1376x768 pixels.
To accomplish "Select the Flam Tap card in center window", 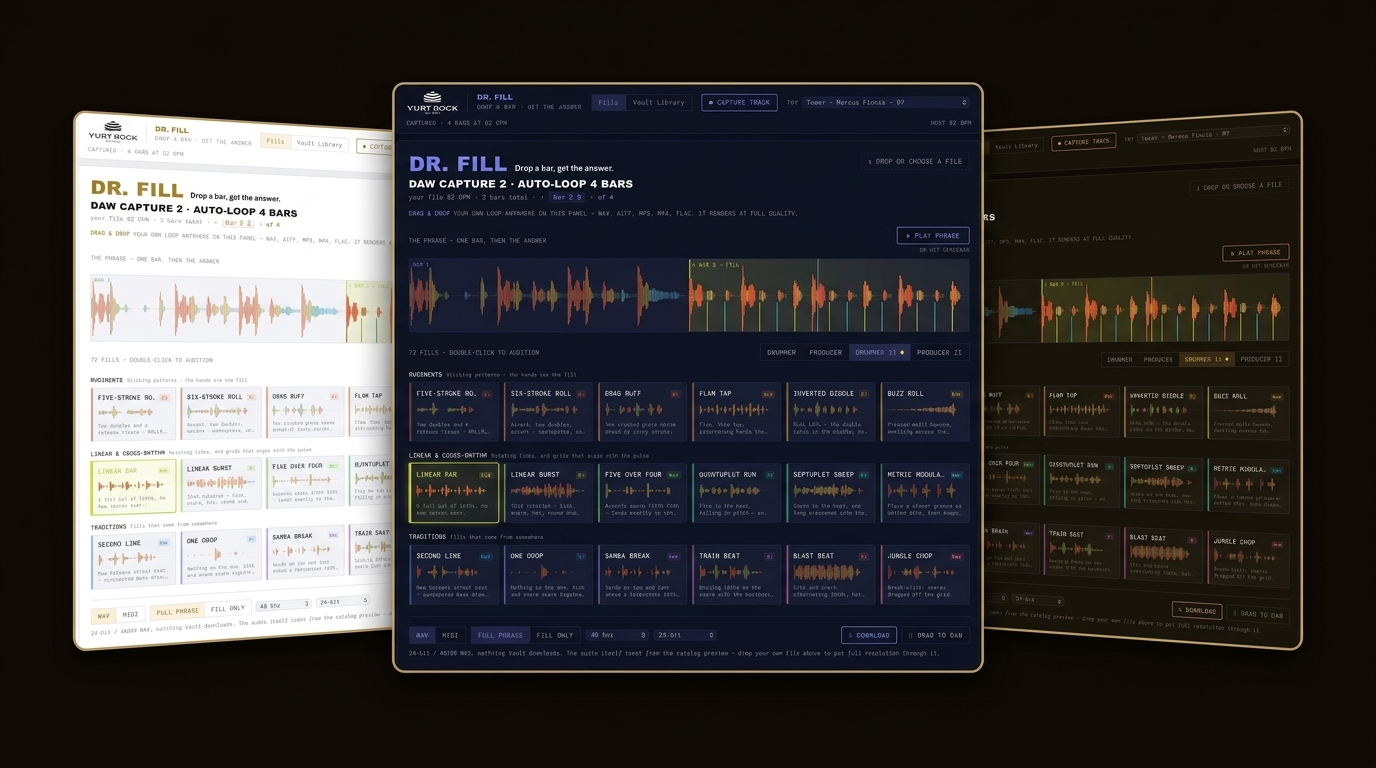I will pos(737,412).
